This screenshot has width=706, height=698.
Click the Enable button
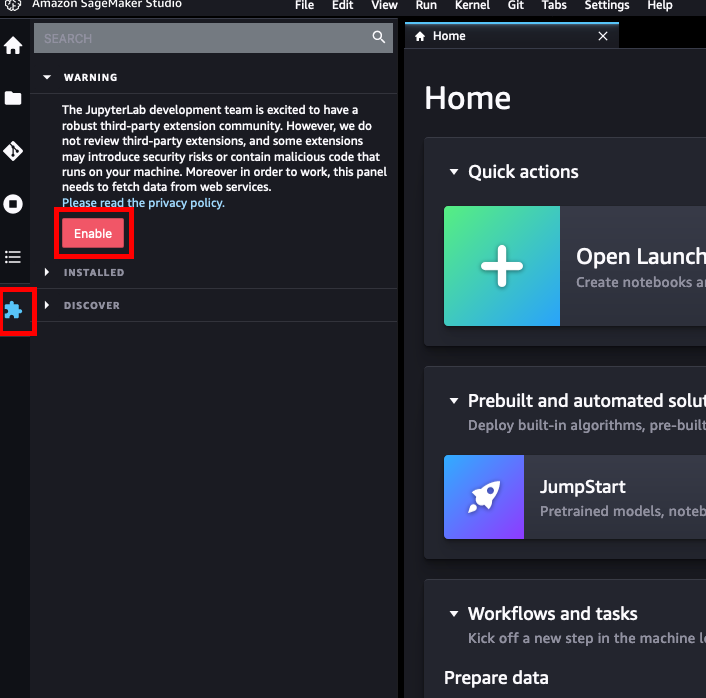93,233
